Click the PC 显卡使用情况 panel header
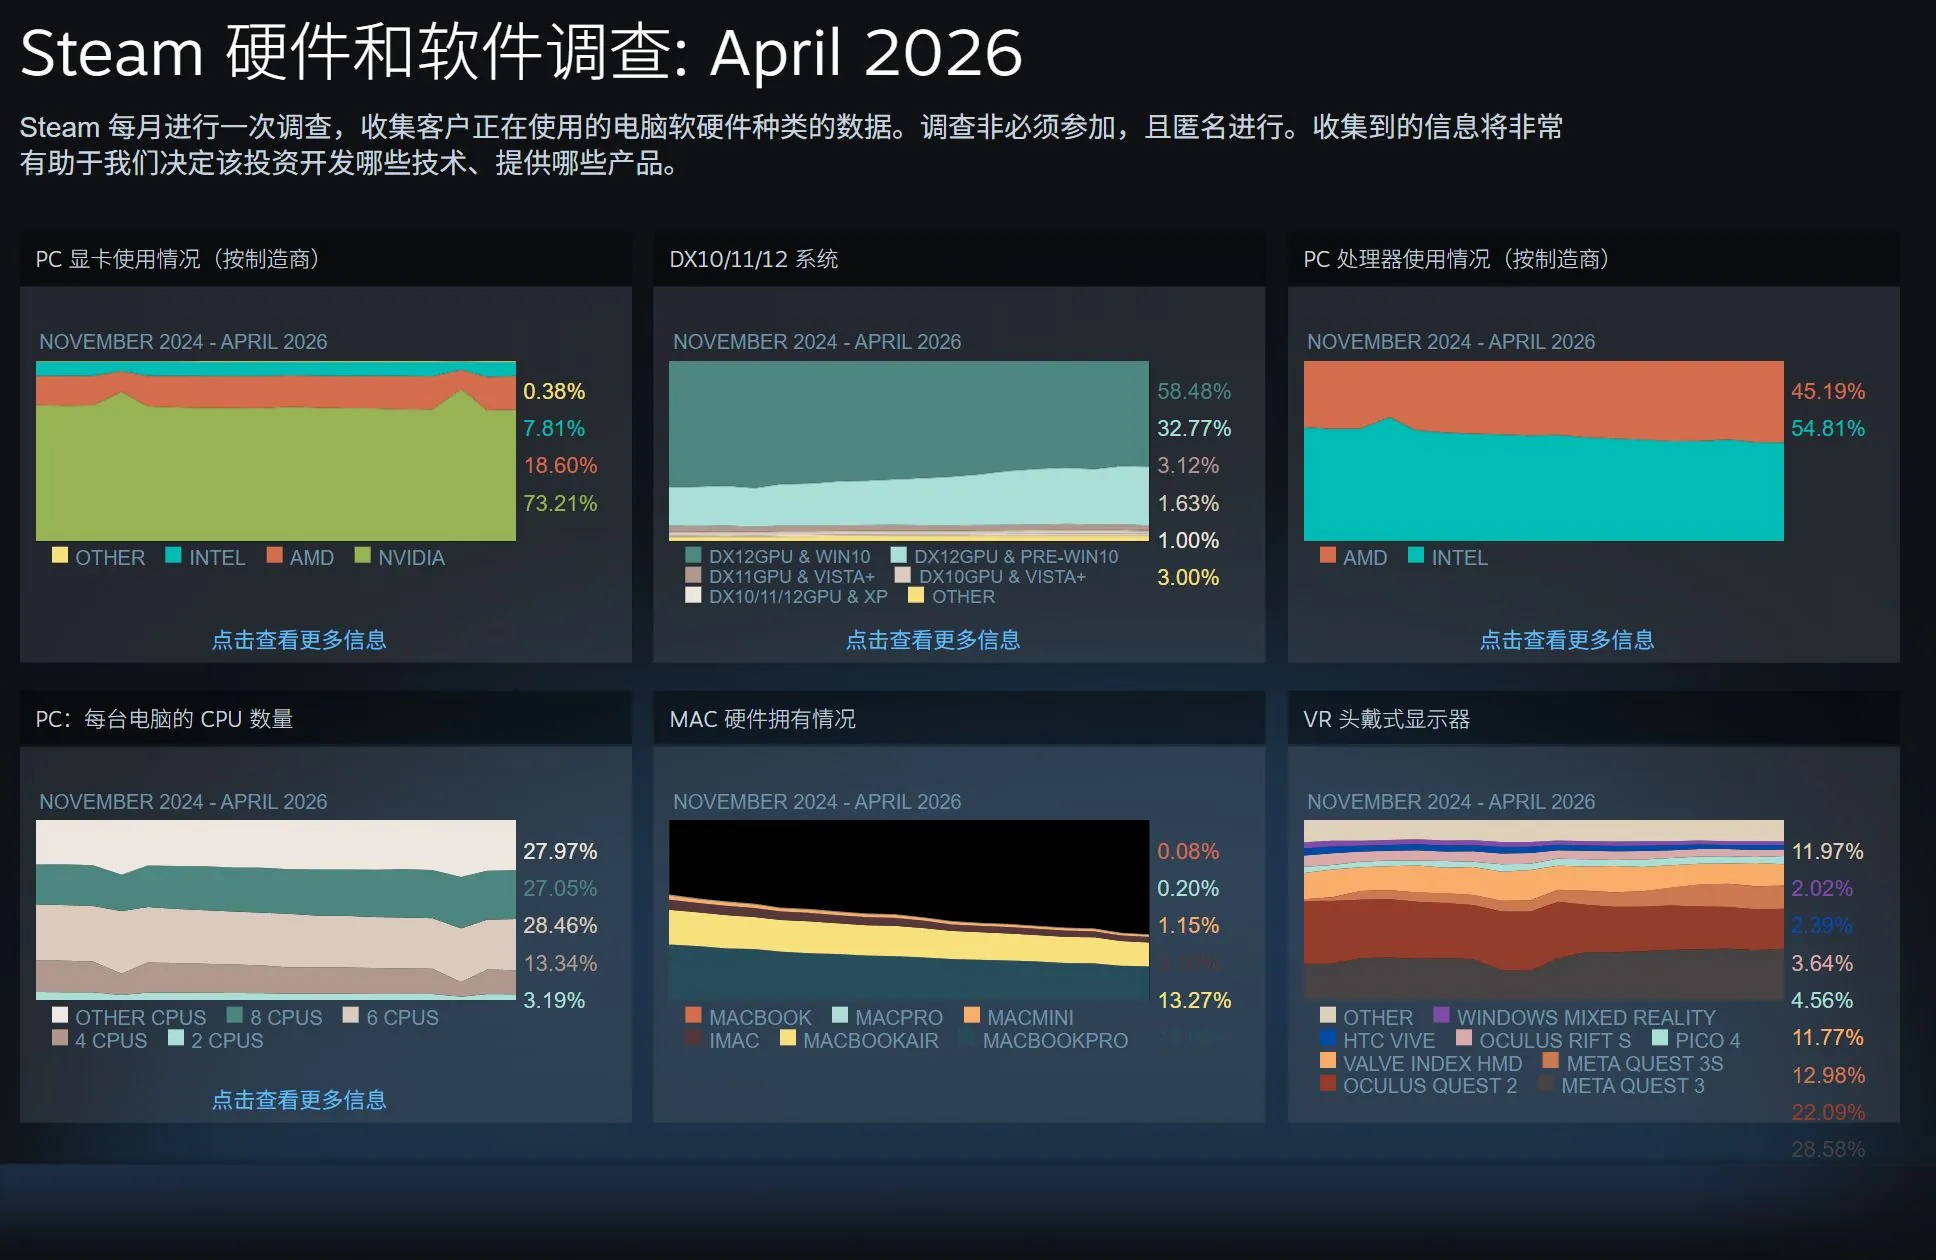The height and width of the screenshot is (1260, 1936). [326, 259]
